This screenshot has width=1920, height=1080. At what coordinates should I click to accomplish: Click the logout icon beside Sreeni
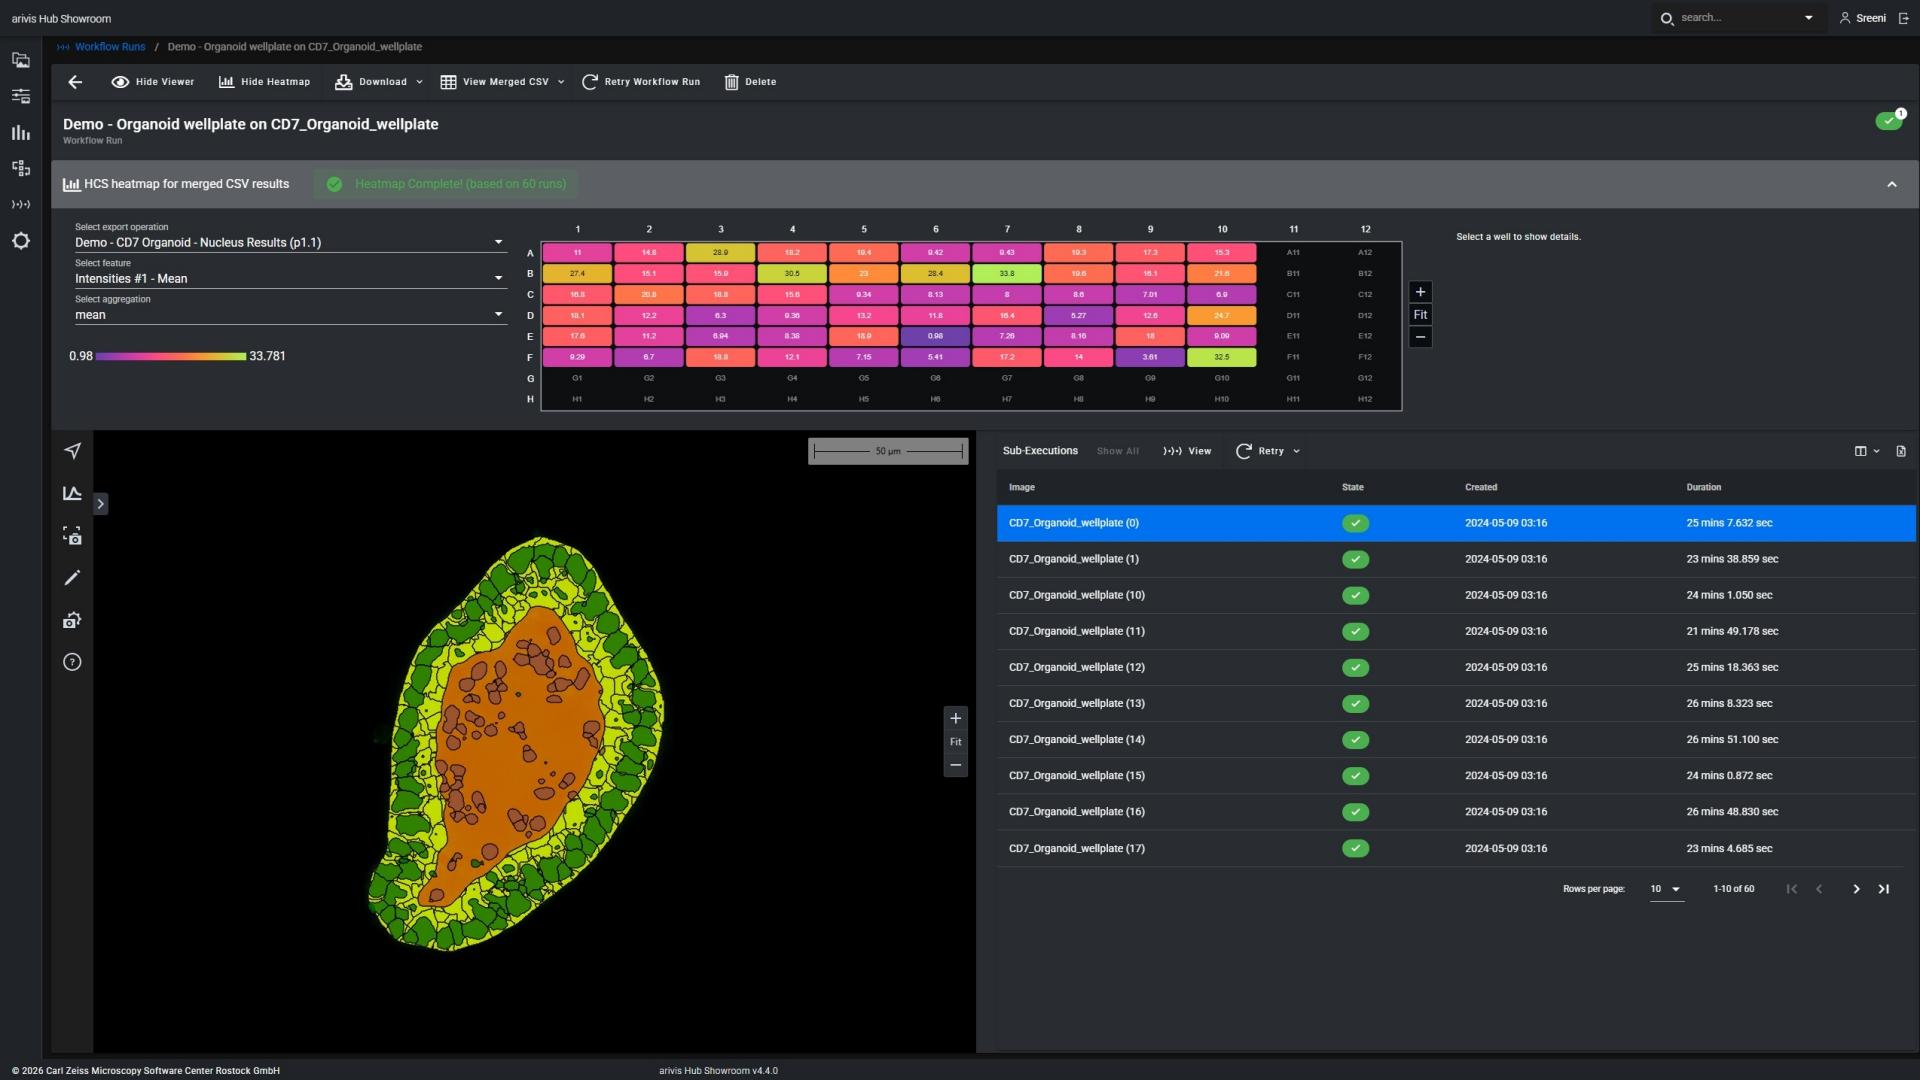[1903, 18]
